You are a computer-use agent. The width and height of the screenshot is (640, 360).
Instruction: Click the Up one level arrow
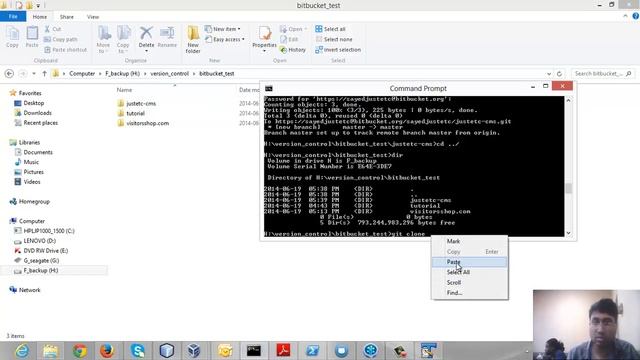(44, 73)
